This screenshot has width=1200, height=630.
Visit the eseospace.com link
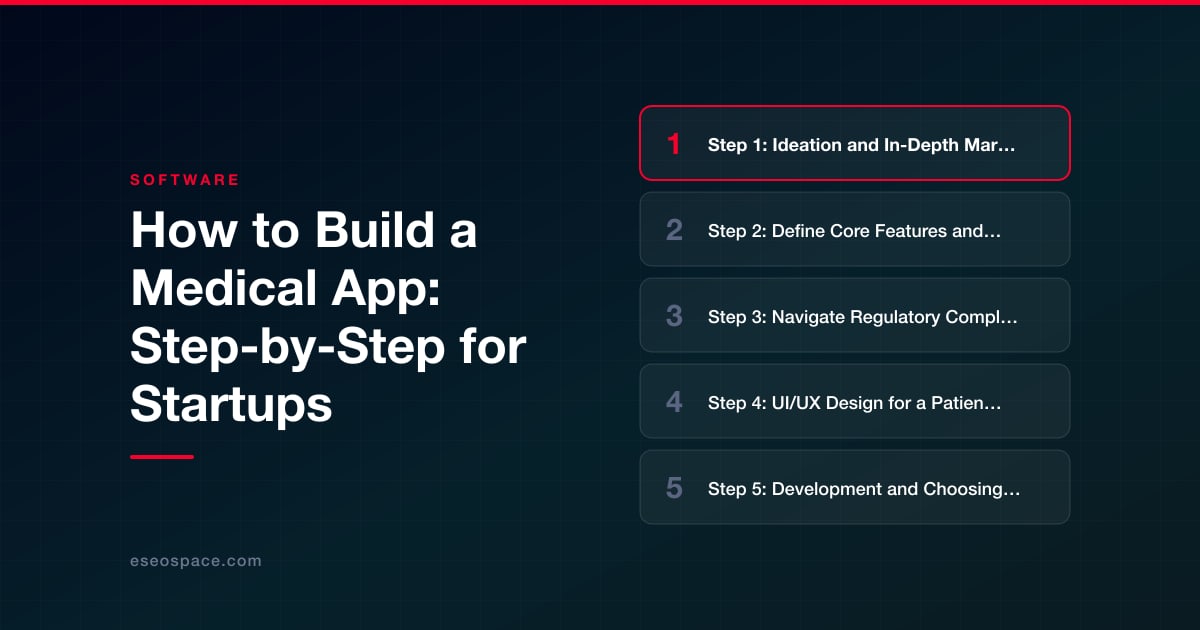[196, 561]
